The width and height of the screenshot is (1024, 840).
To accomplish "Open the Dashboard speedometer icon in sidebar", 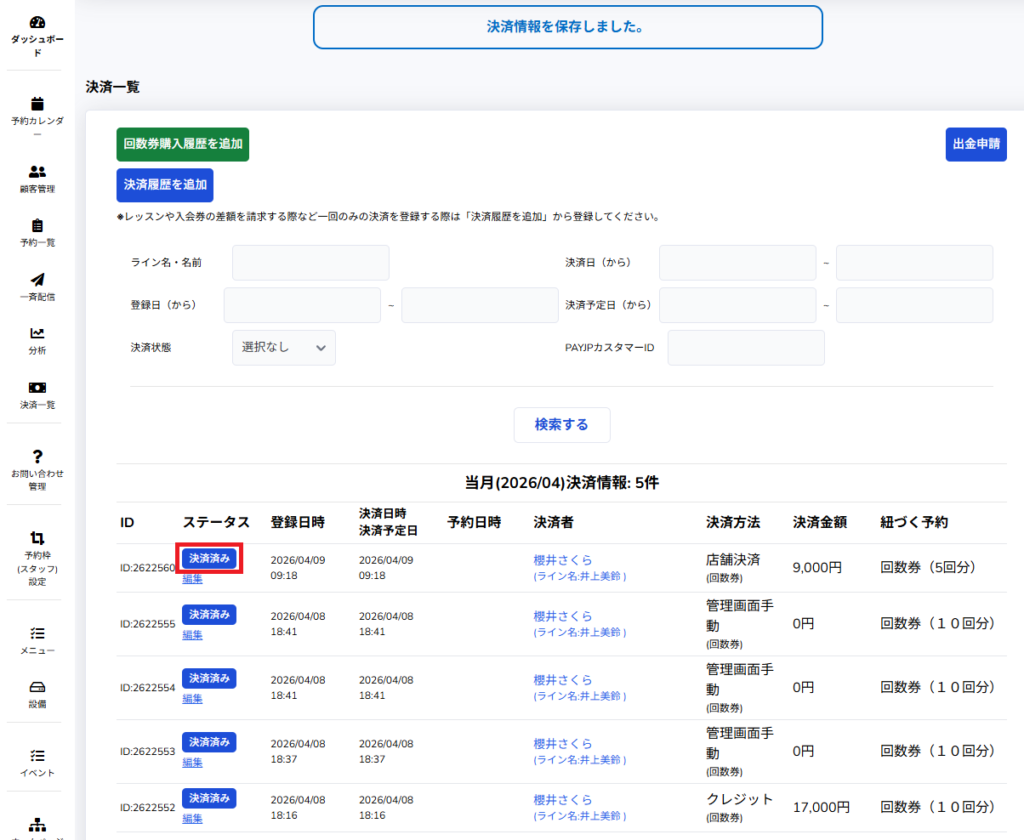I will coord(37,22).
